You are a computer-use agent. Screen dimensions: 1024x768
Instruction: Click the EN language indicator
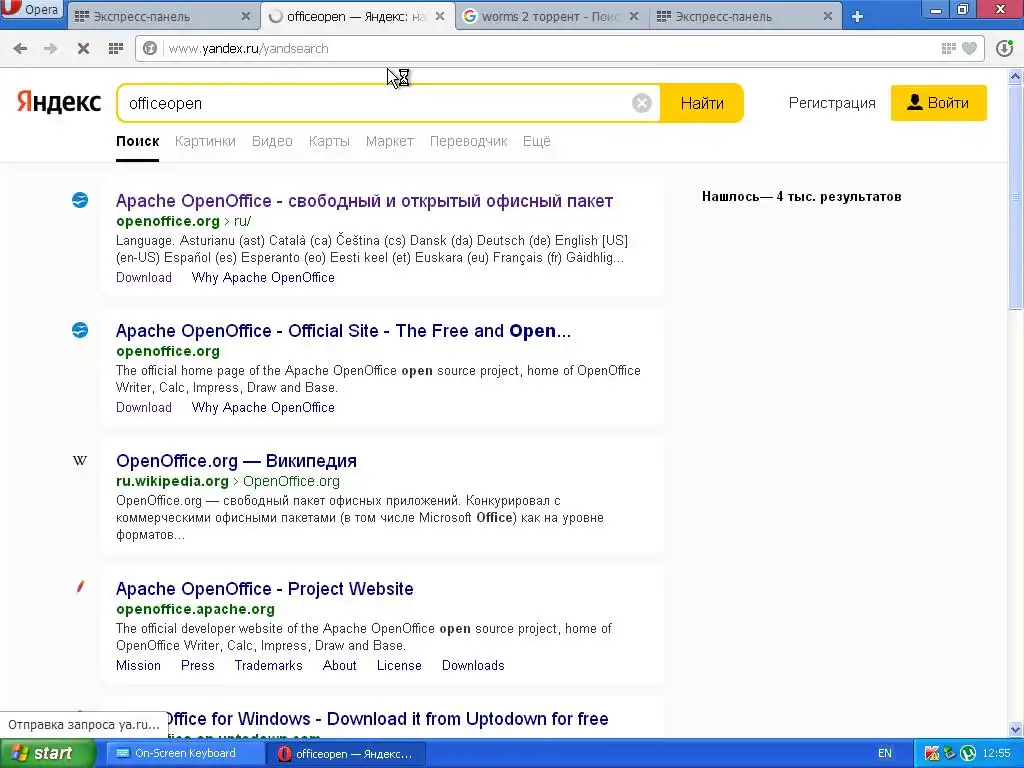(x=885, y=754)
